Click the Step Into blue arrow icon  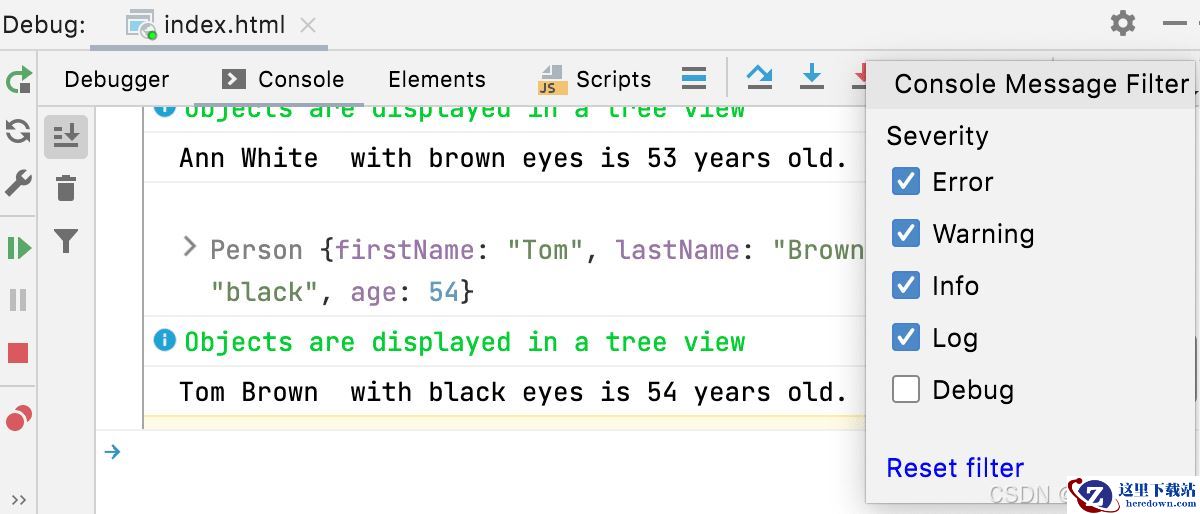[812, 77]
